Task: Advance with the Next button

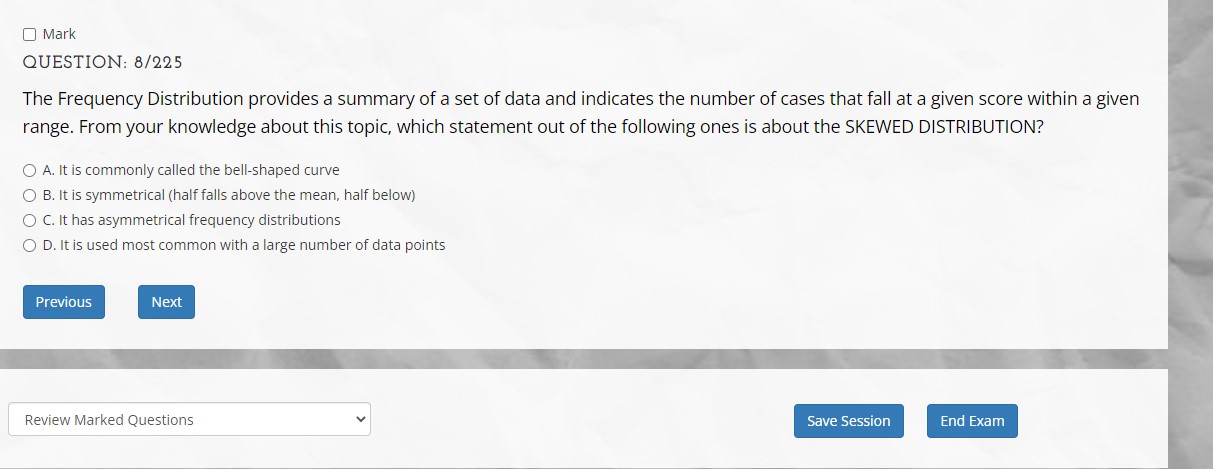Action: [x=166, y=302]
